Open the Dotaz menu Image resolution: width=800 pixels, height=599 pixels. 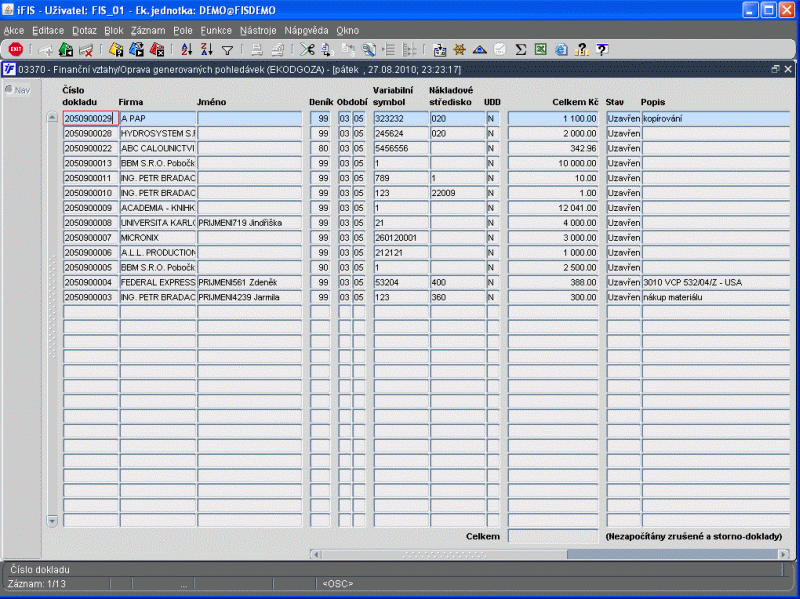pos(84,31)
